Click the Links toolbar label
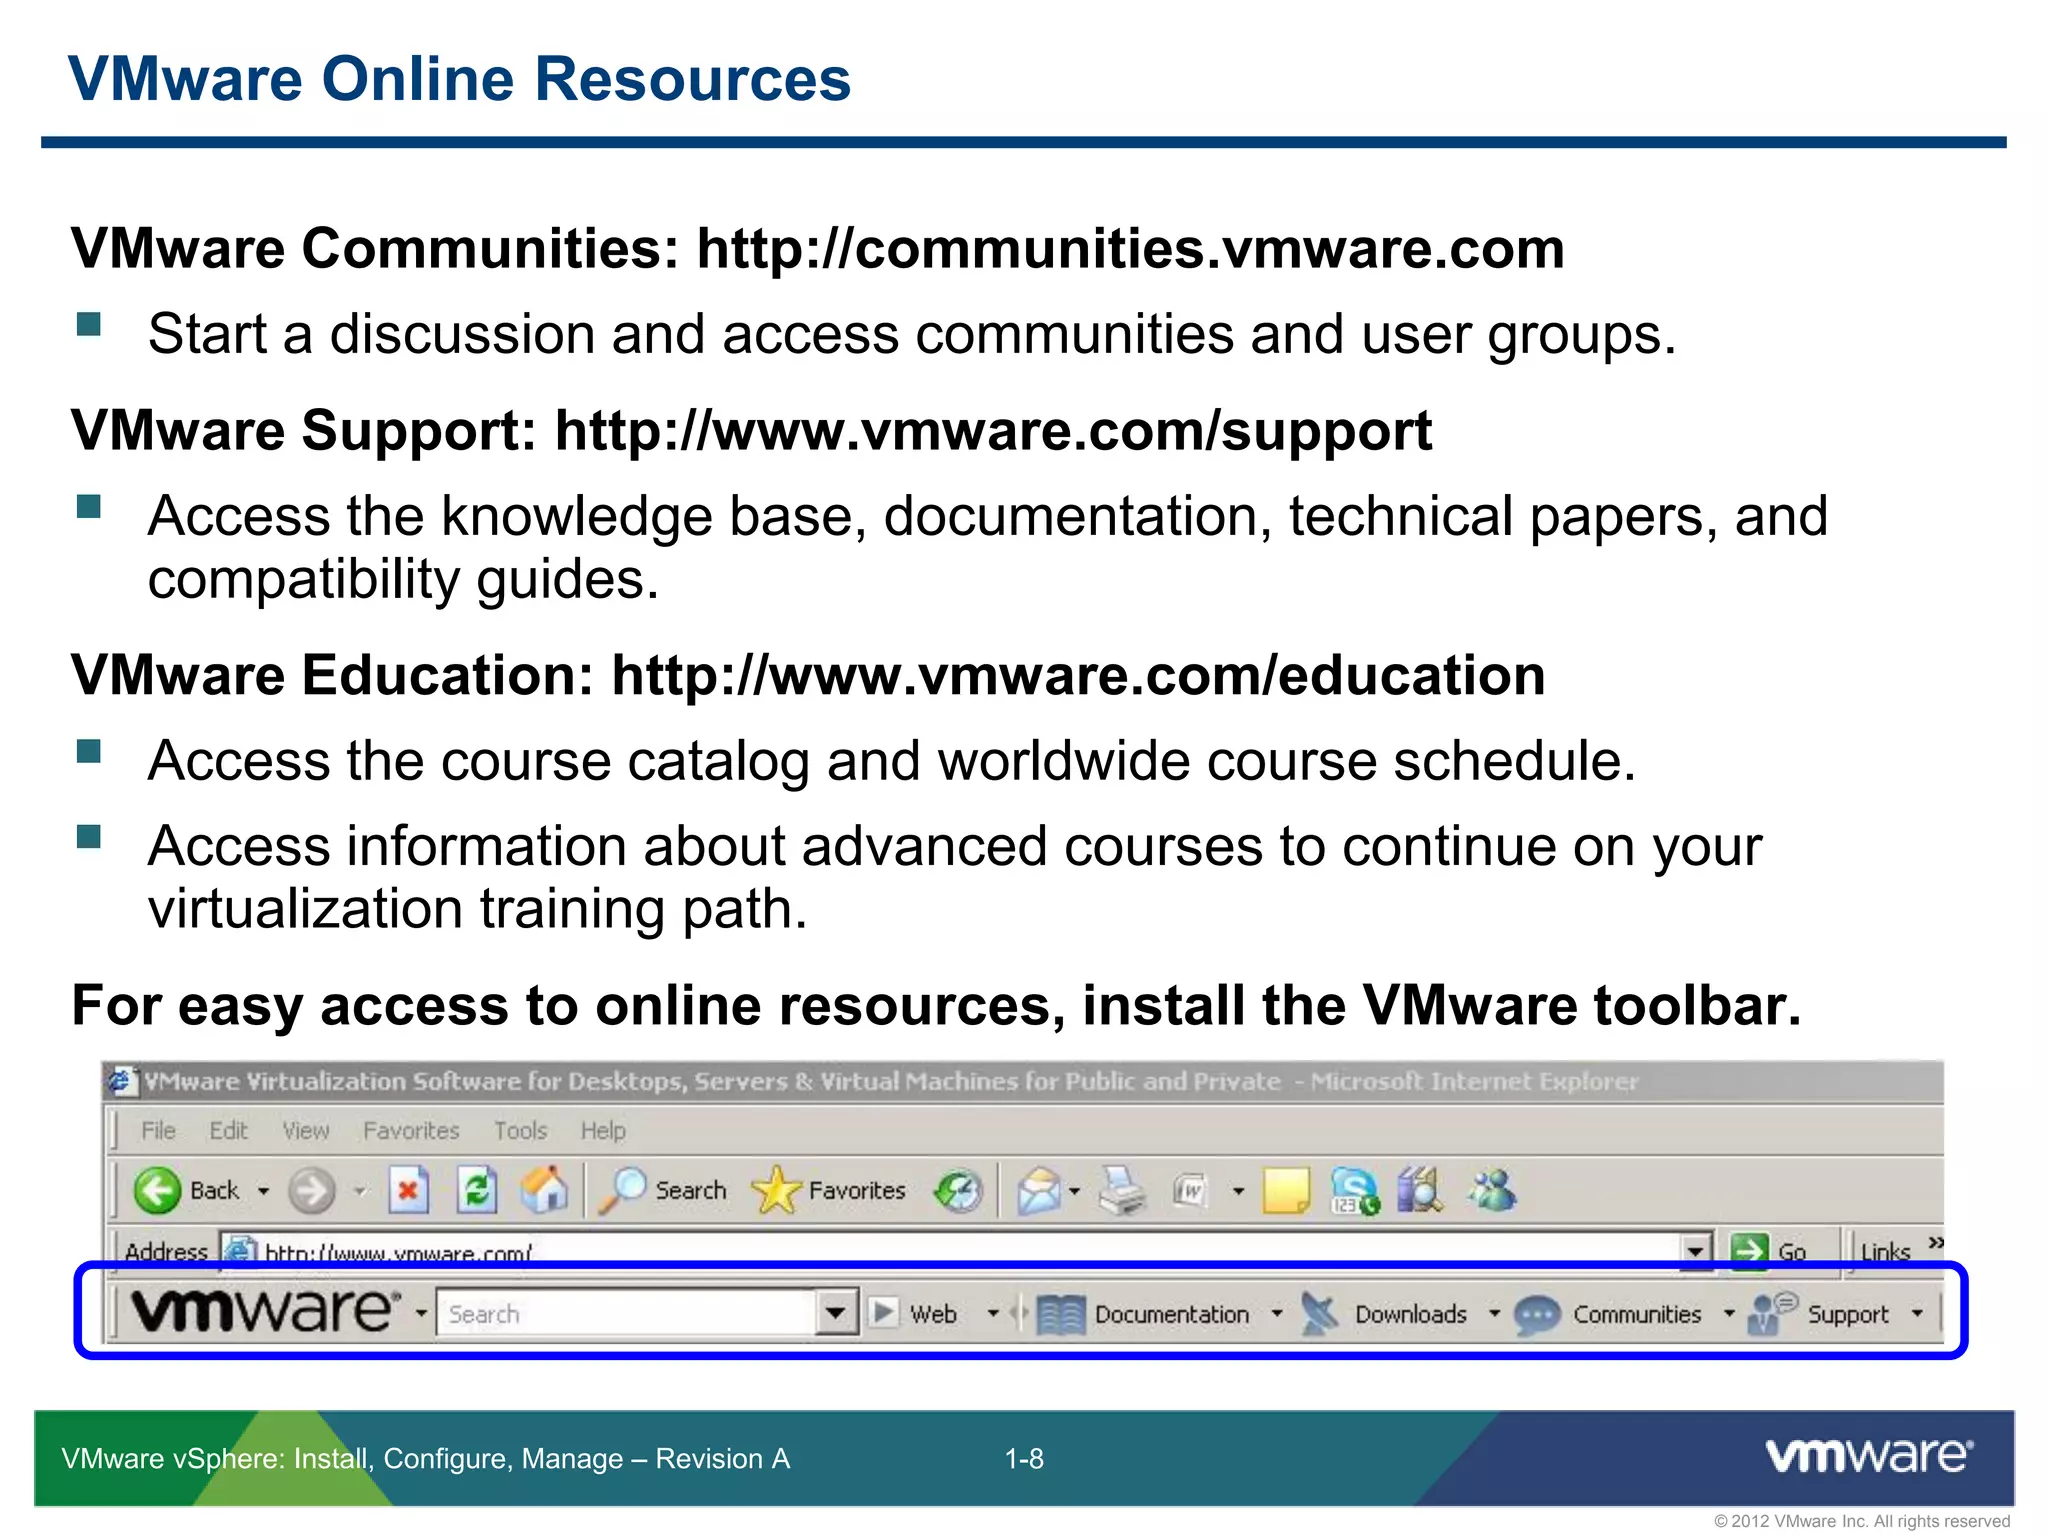The height and width of the screenshot is (1536, 2048). tap(1885, 1252)
